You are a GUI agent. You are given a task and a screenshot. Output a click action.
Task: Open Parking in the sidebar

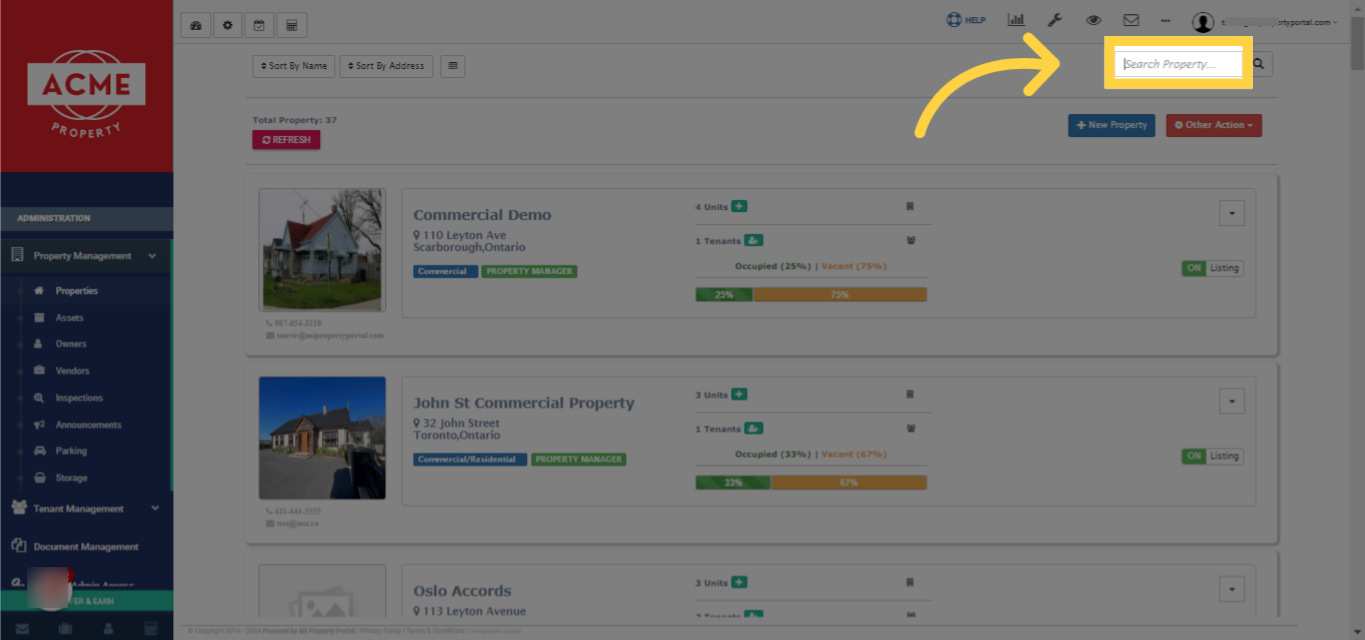71,451
